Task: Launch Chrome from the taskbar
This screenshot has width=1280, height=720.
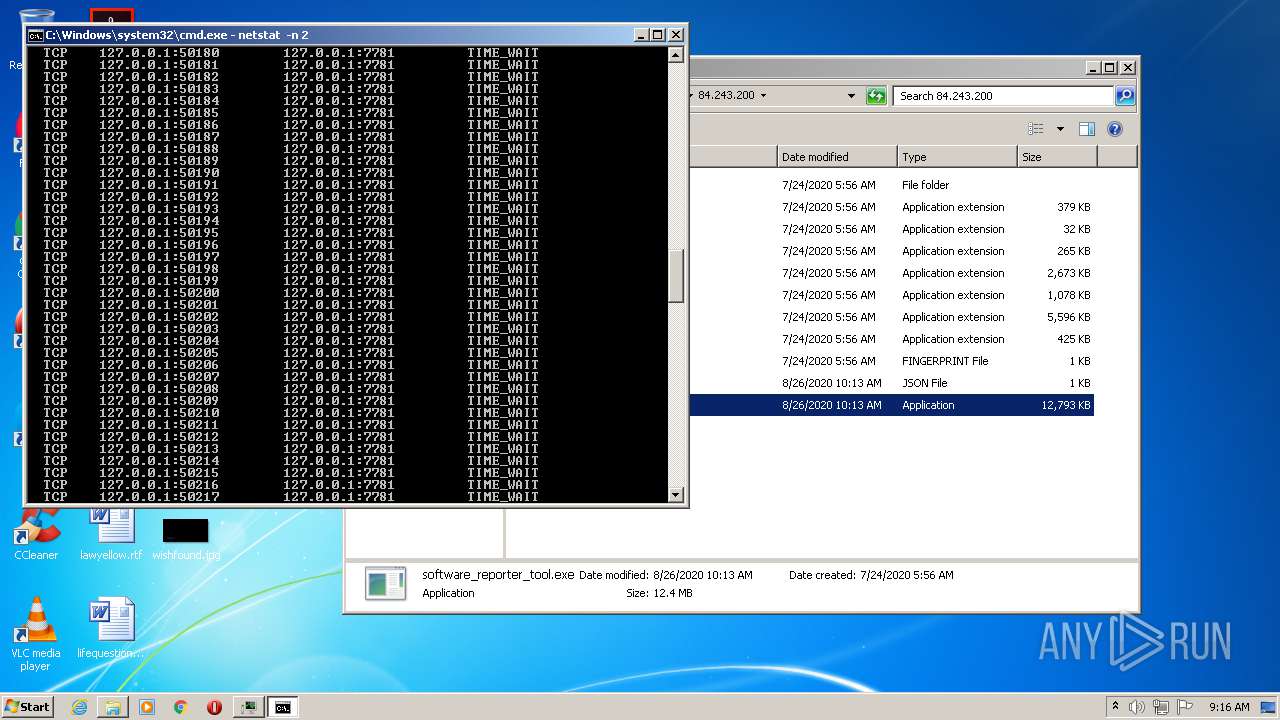Action: pos(180,707)
